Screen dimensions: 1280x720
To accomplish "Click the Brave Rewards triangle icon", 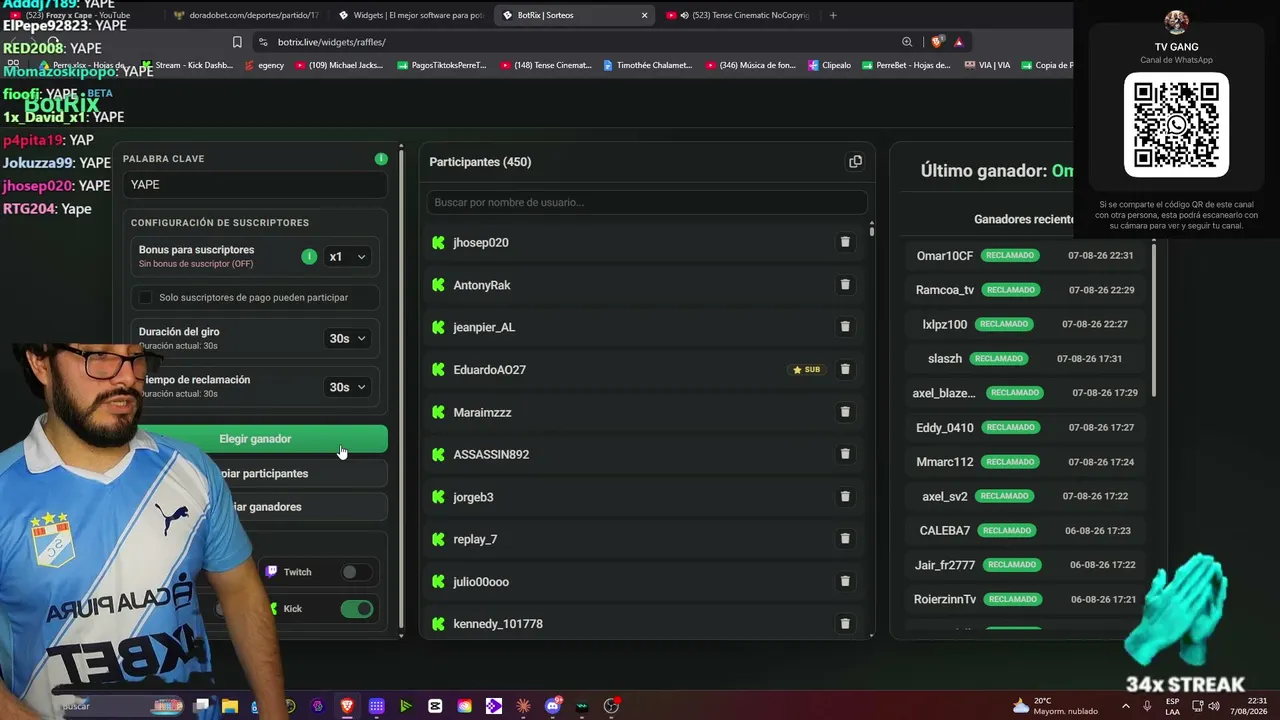I will [x=958, y=42].
